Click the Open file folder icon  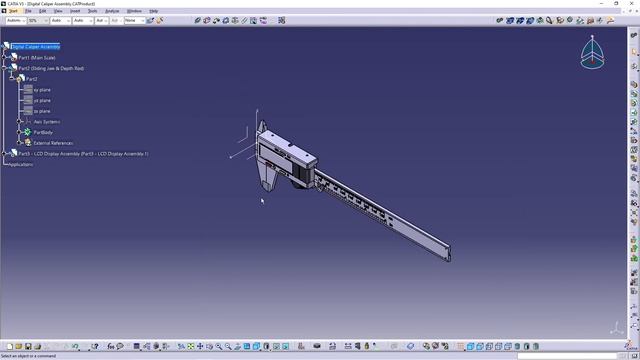coord(18,346)
